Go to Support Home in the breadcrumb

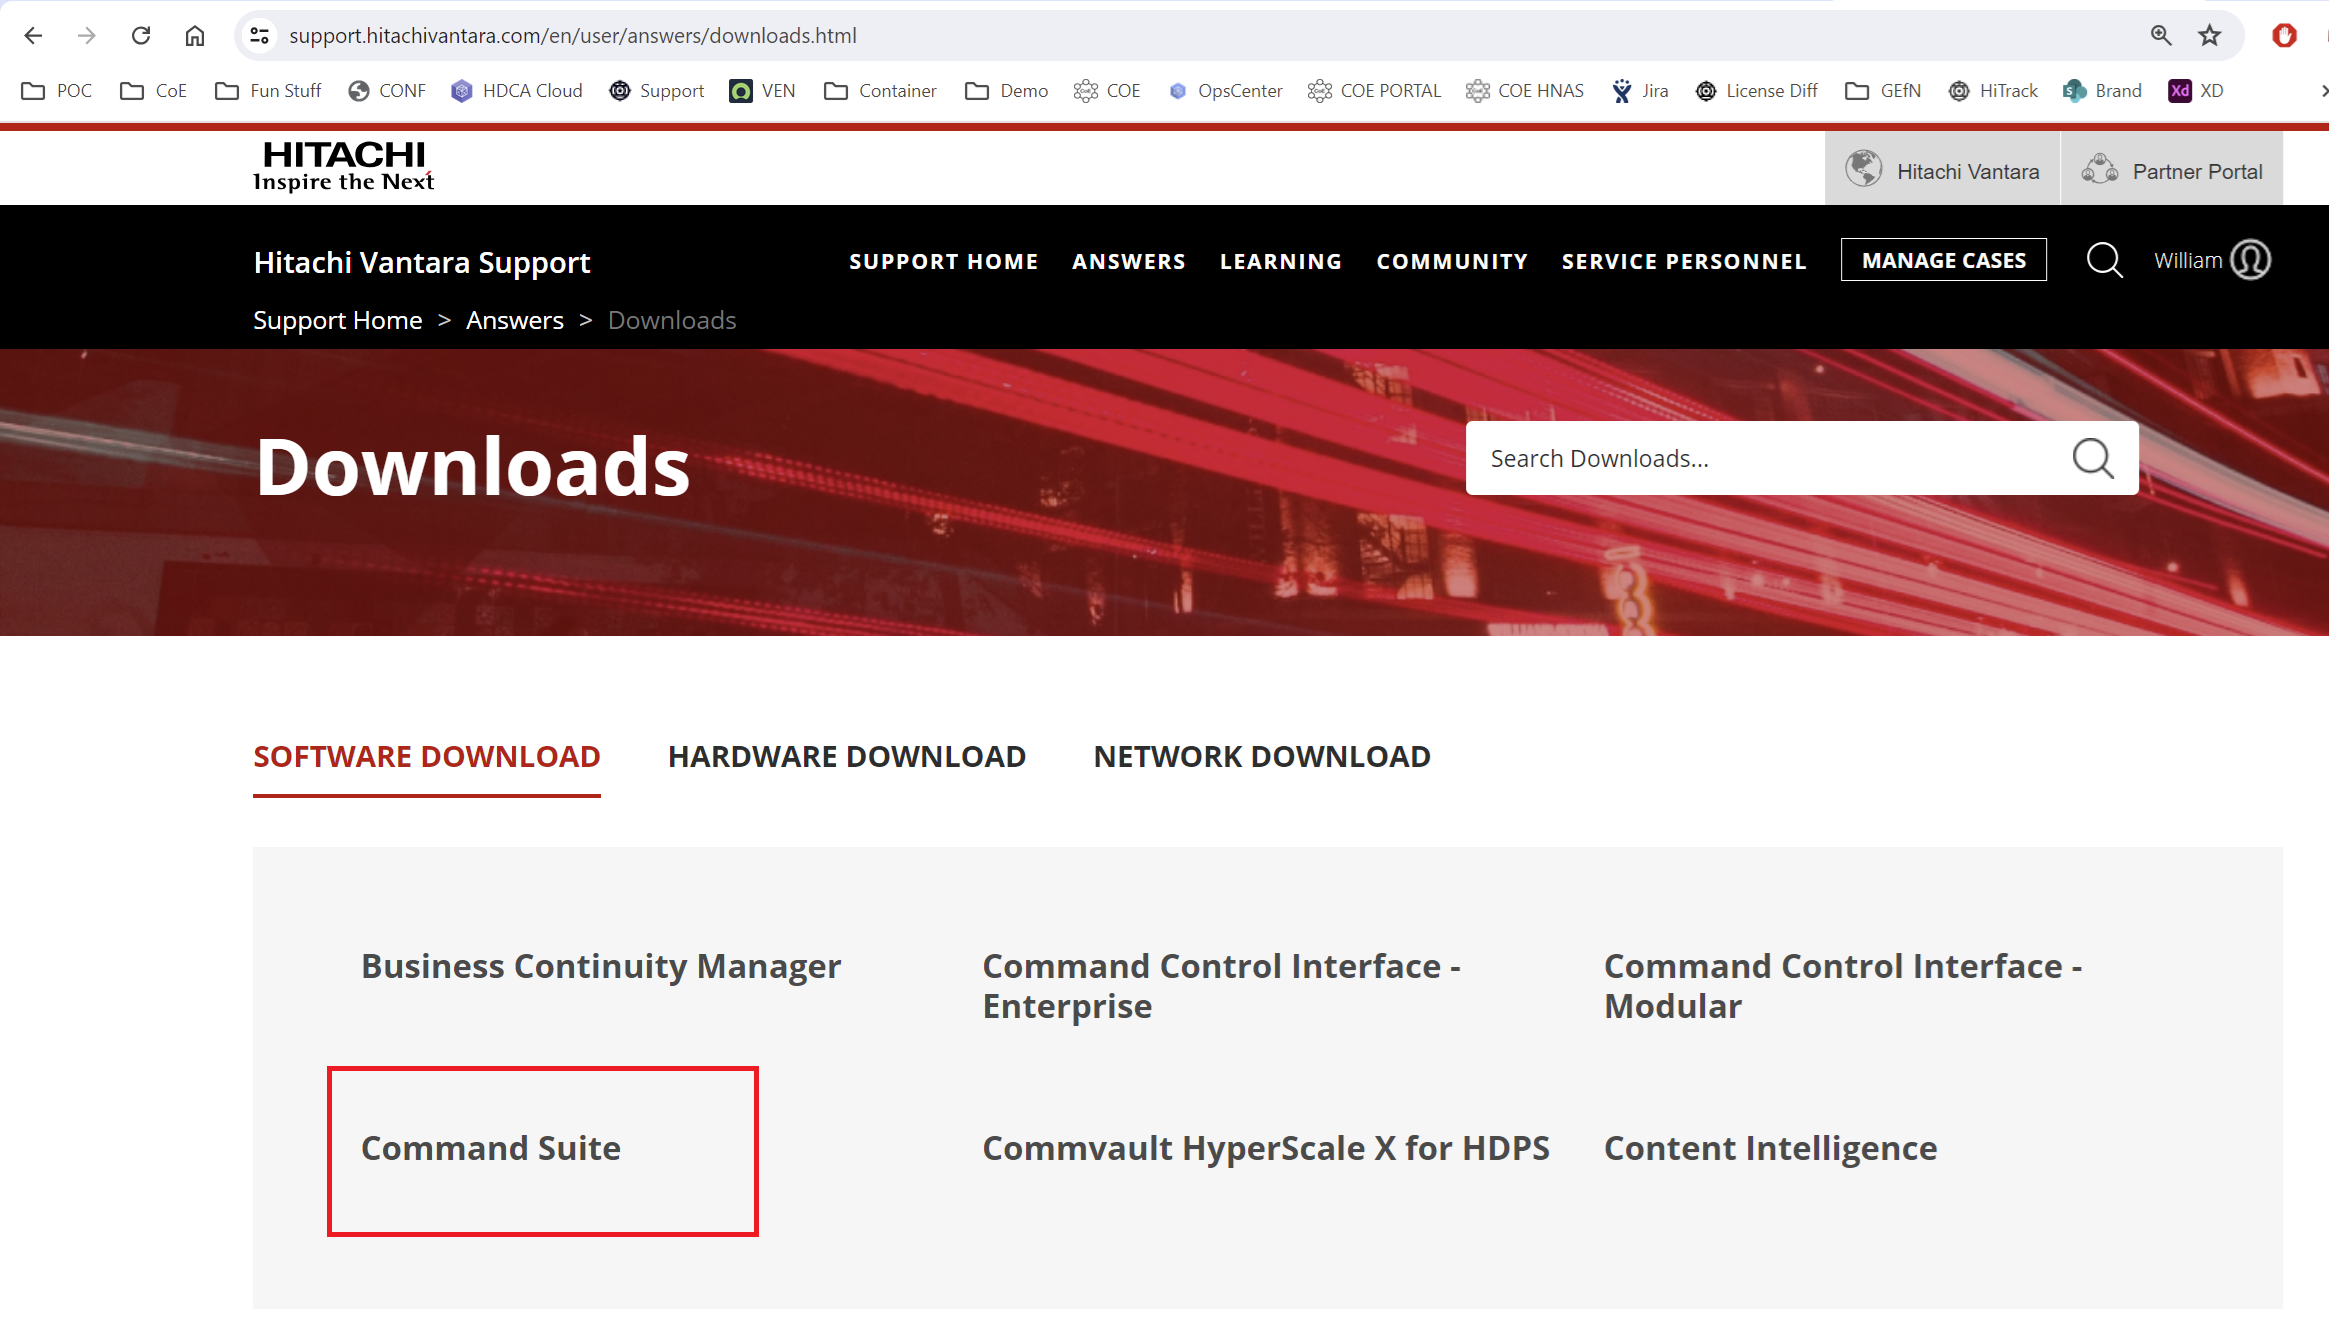(337, 321)
